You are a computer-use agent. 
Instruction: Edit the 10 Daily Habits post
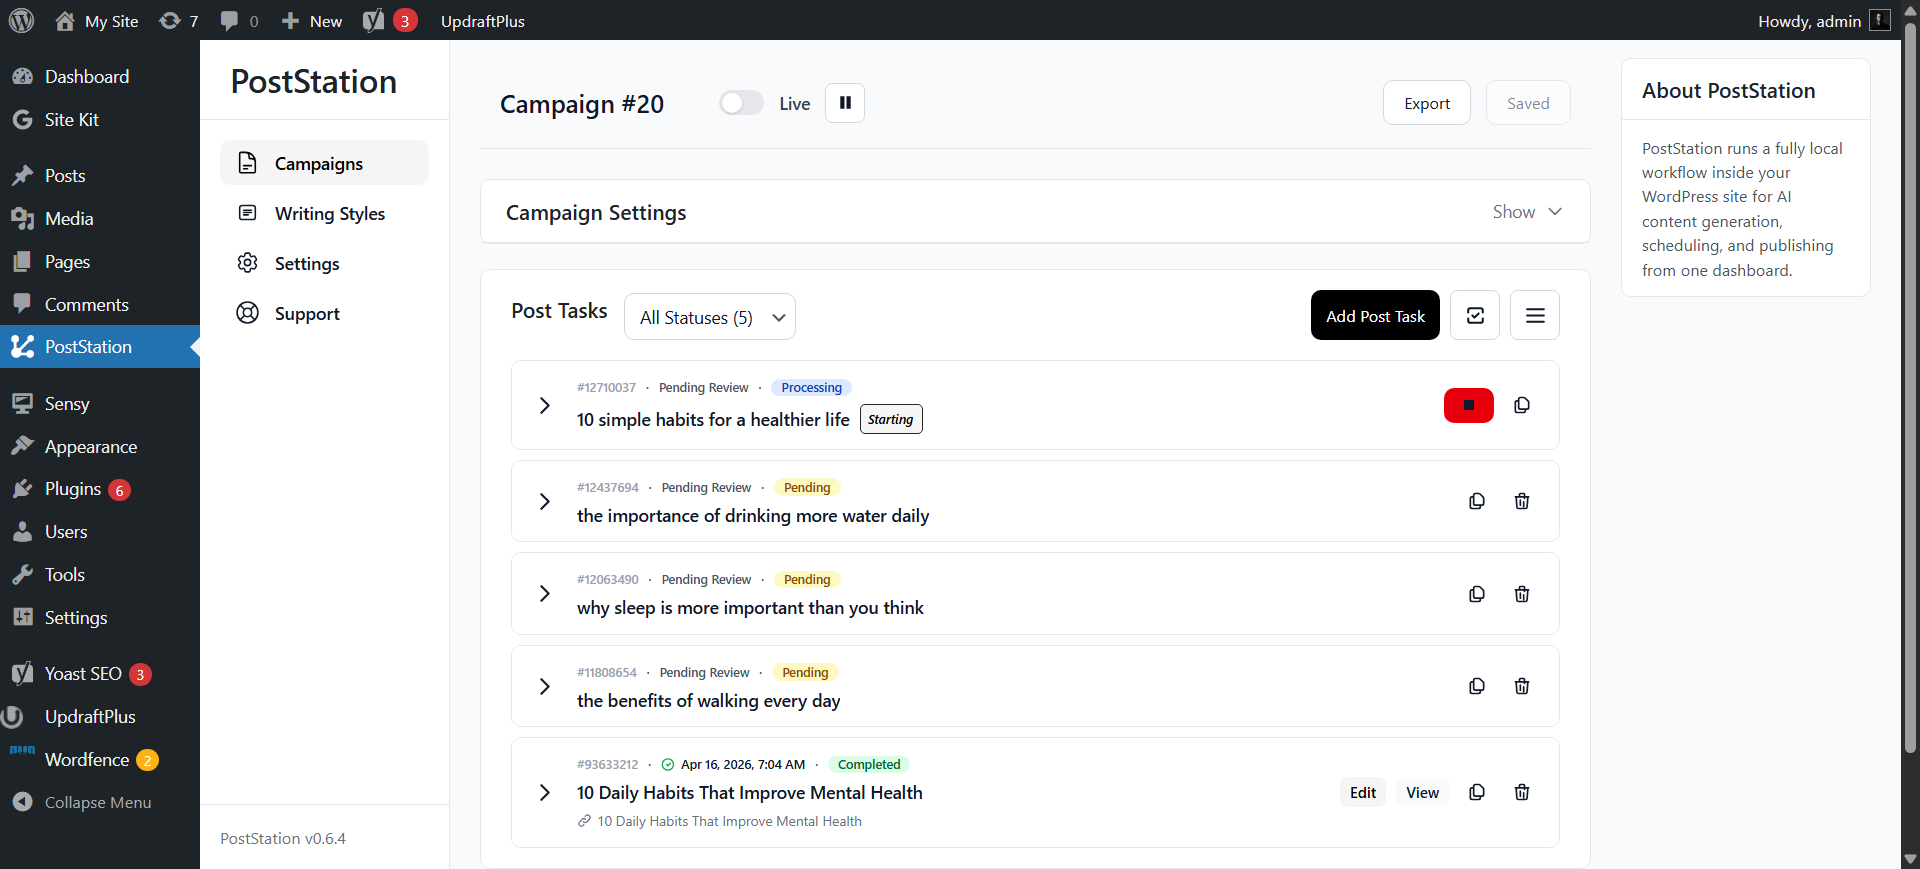(x=1363, y=792)
